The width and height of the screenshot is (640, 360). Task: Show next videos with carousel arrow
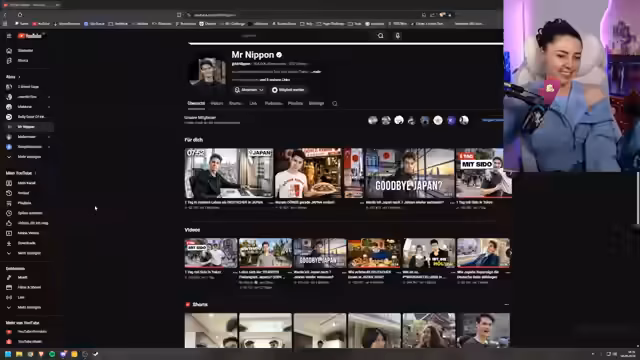(509, 253)
